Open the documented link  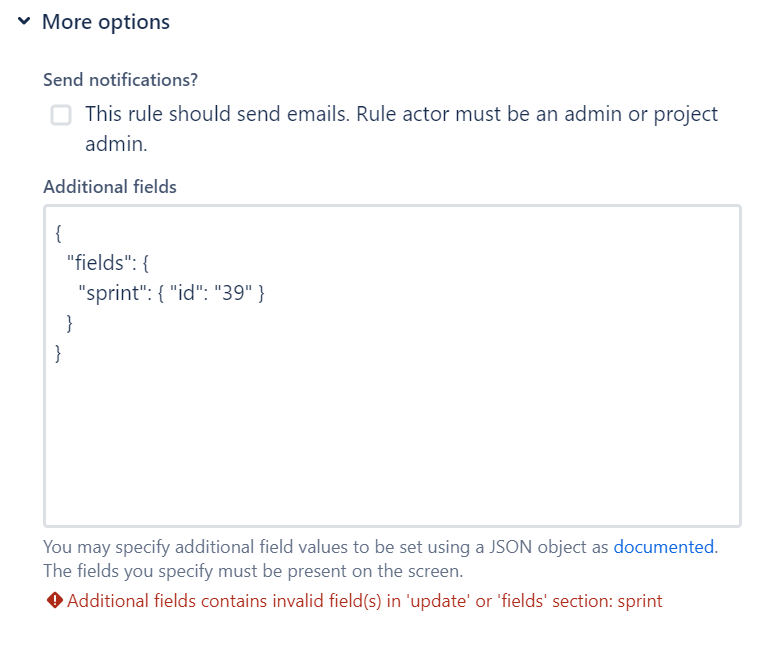[664, 547]
